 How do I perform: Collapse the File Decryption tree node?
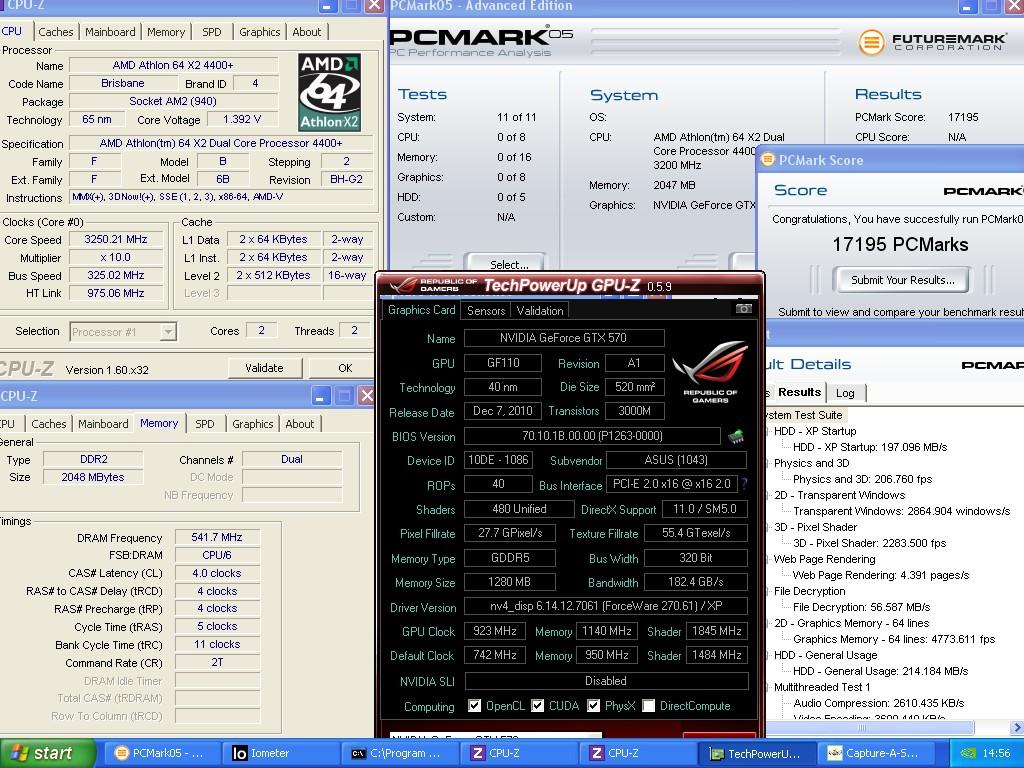coord(767,591)
